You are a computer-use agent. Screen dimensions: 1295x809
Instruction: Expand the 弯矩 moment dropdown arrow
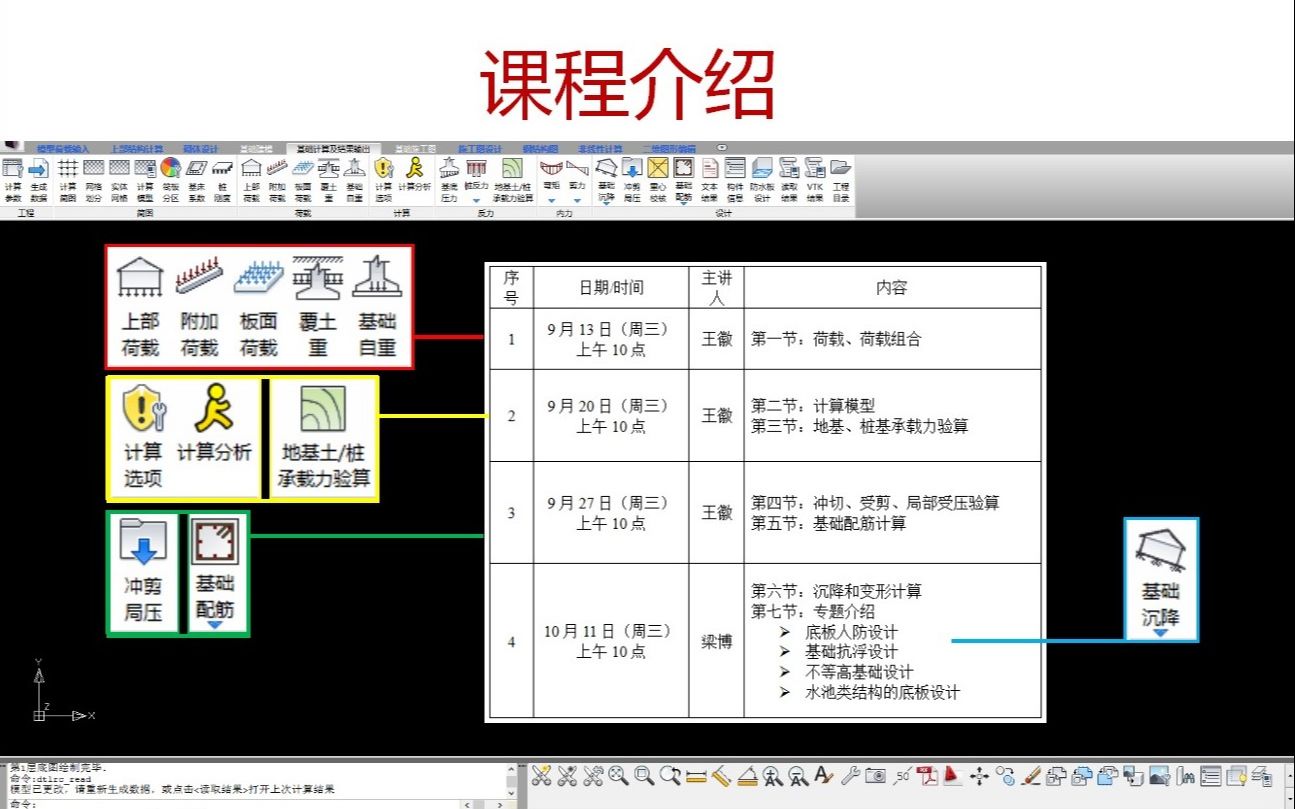coord(552,198)
